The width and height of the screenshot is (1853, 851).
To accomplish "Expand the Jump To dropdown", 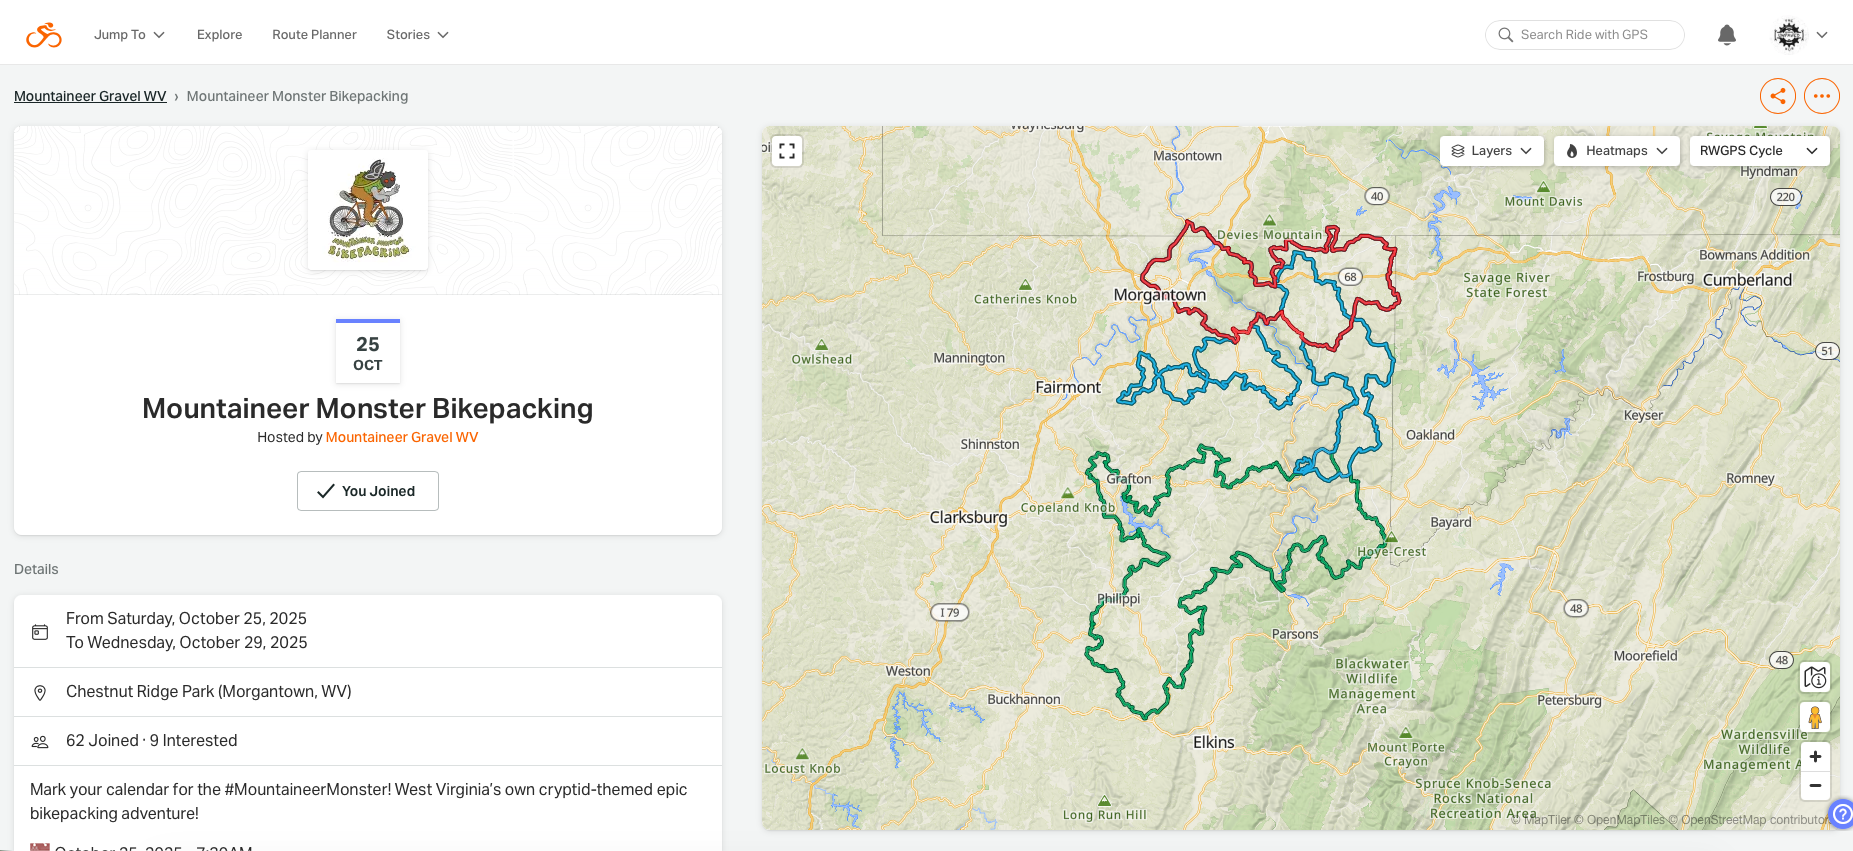I will click(129, 35).
